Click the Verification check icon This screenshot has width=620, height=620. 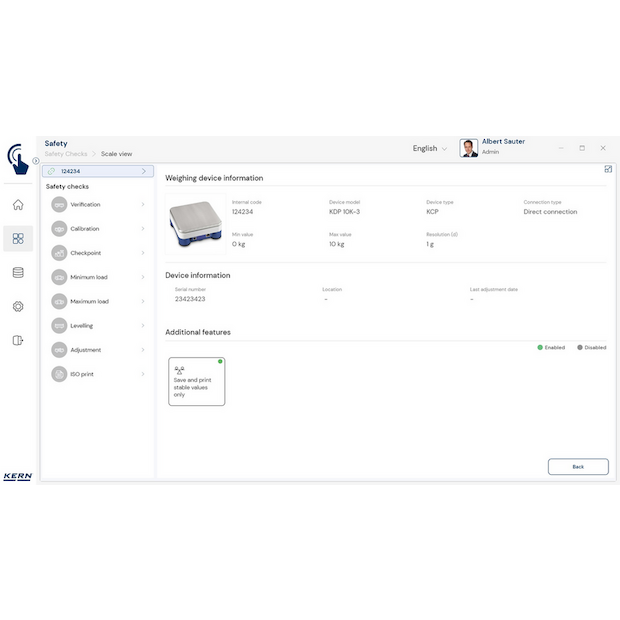pyautogui.click(x=59, y=204)
